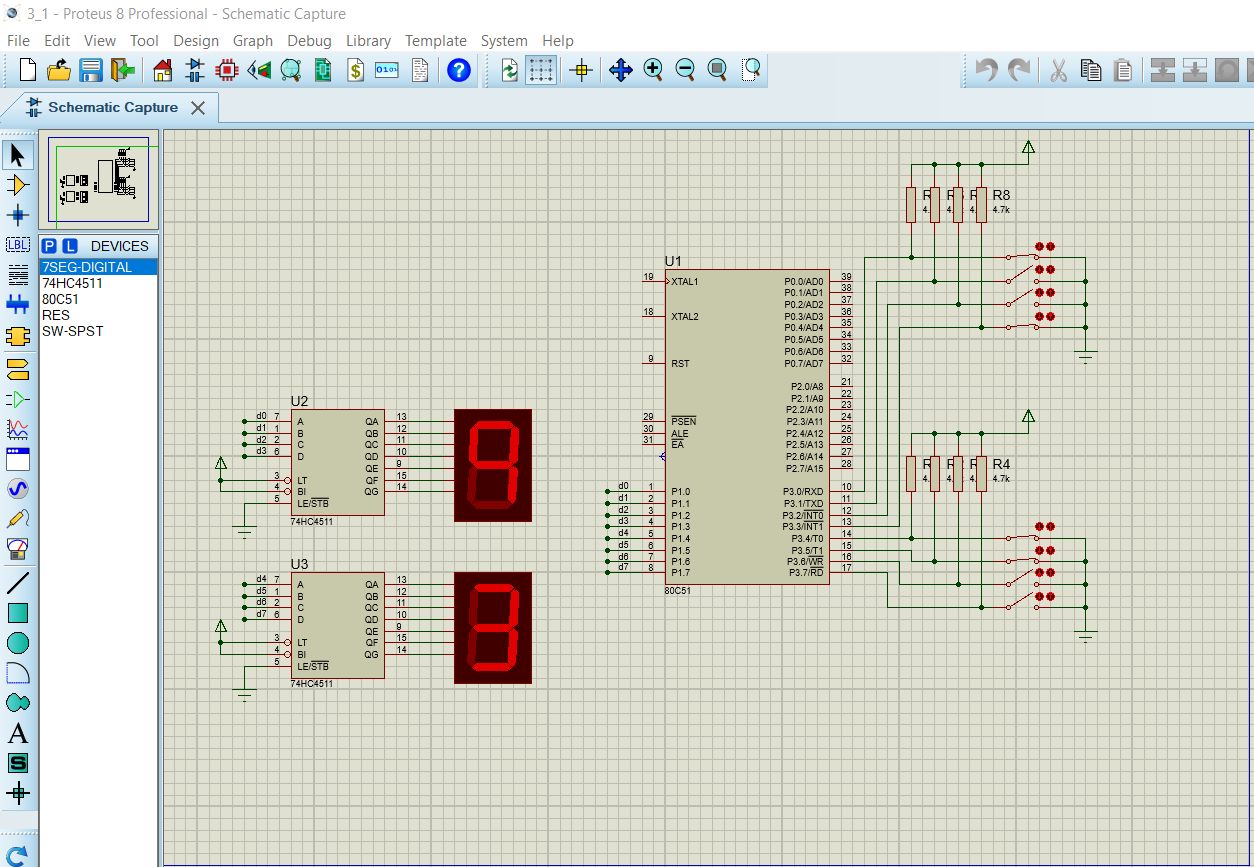Toggle the grid display
Screen dimensions: 1254x867
click(x=541, y=70)
